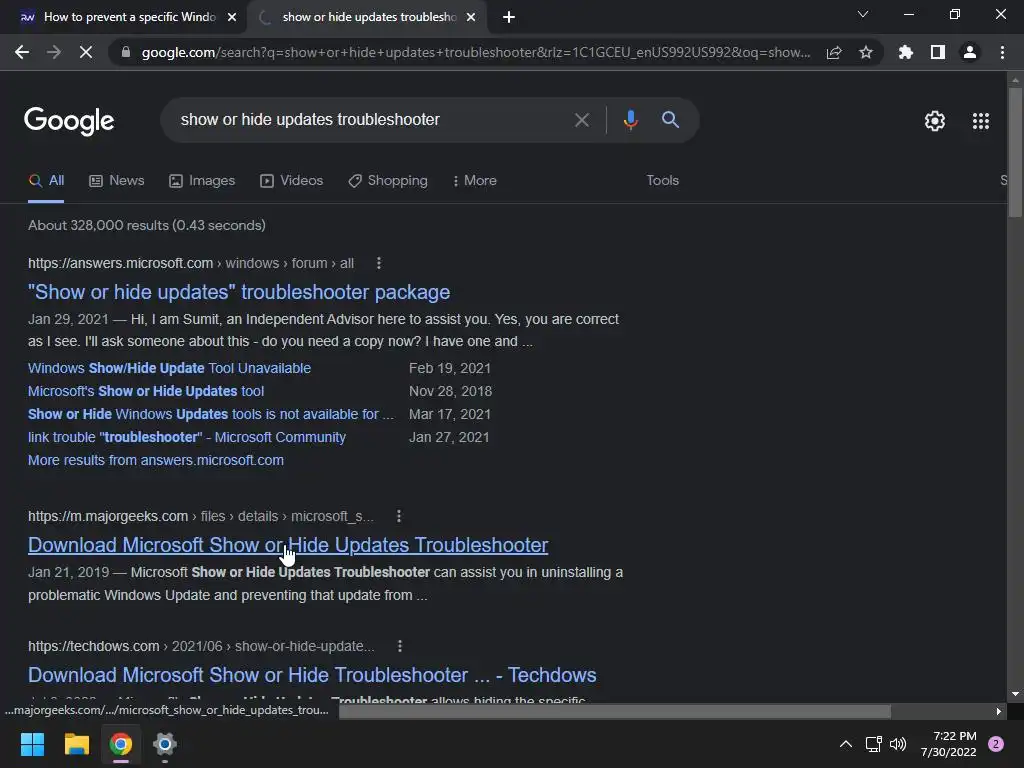Start voice search with microphone
The width and height of the screenshot is (1024, 768).
tap(630, 120)
